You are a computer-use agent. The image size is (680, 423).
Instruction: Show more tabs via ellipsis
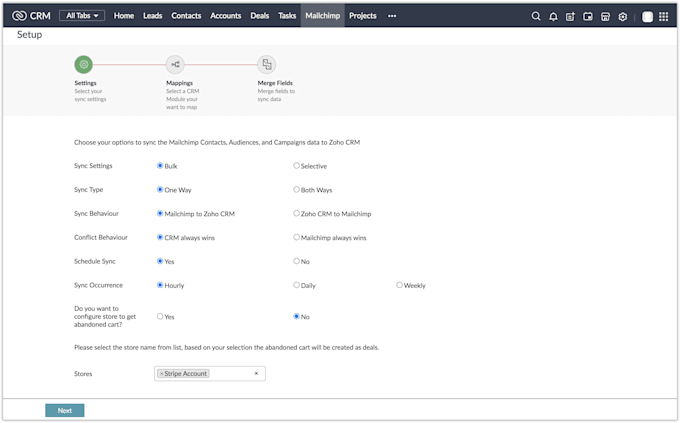click(392, 16)
